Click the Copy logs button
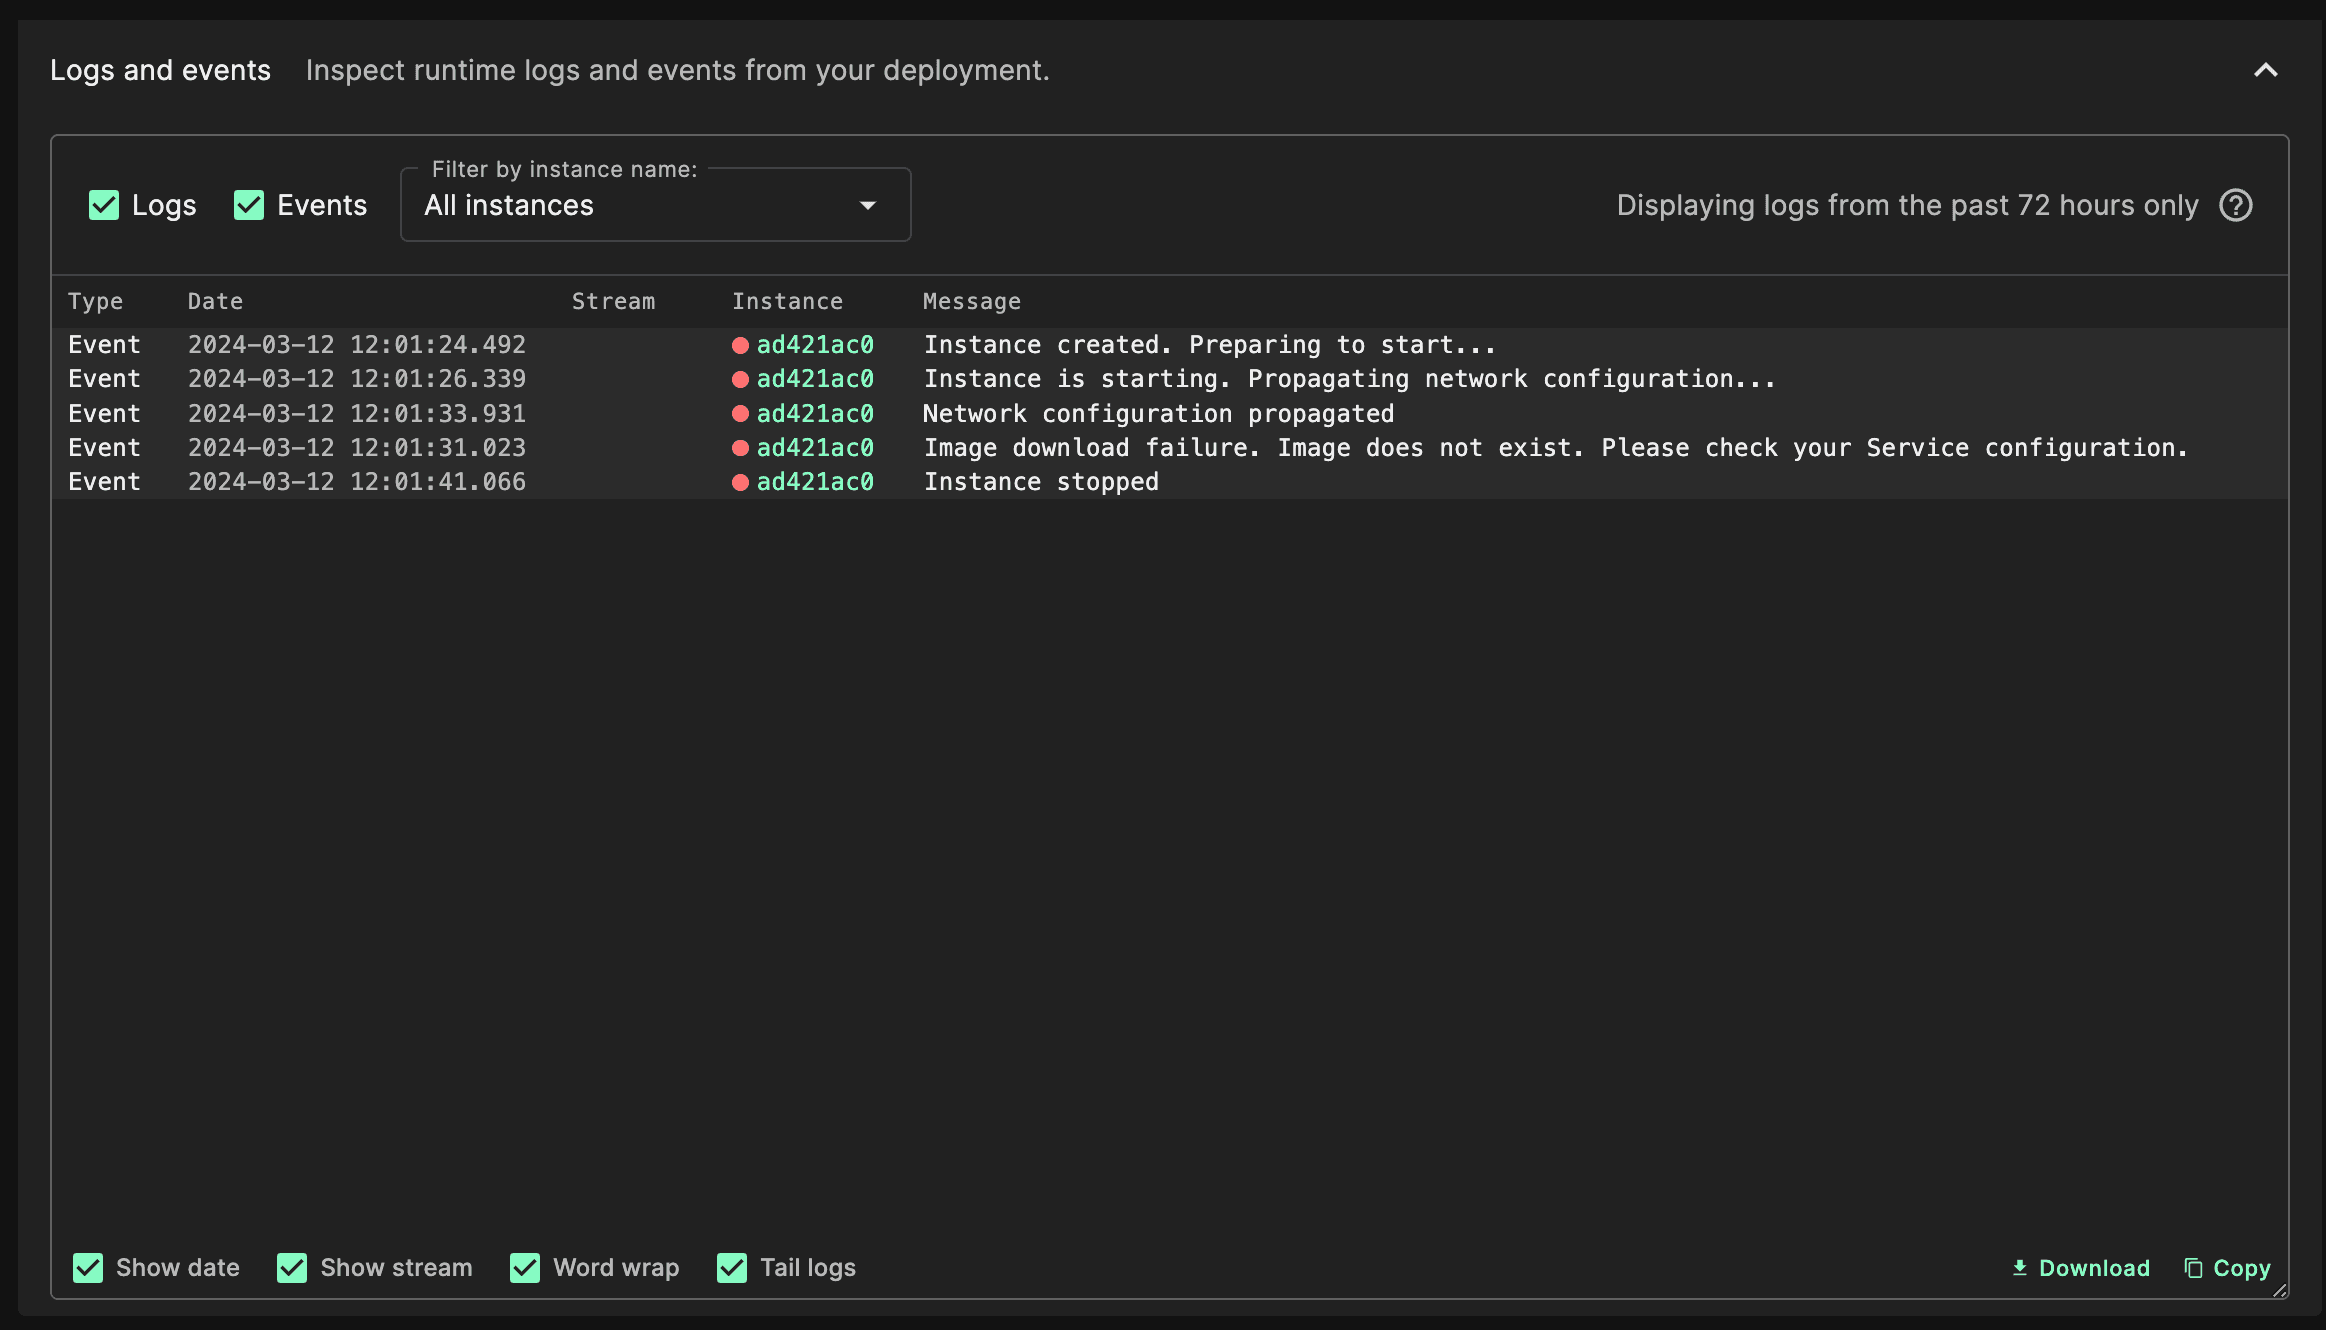Viewport: 2326px width, 1330px height. (2241, 1268)
